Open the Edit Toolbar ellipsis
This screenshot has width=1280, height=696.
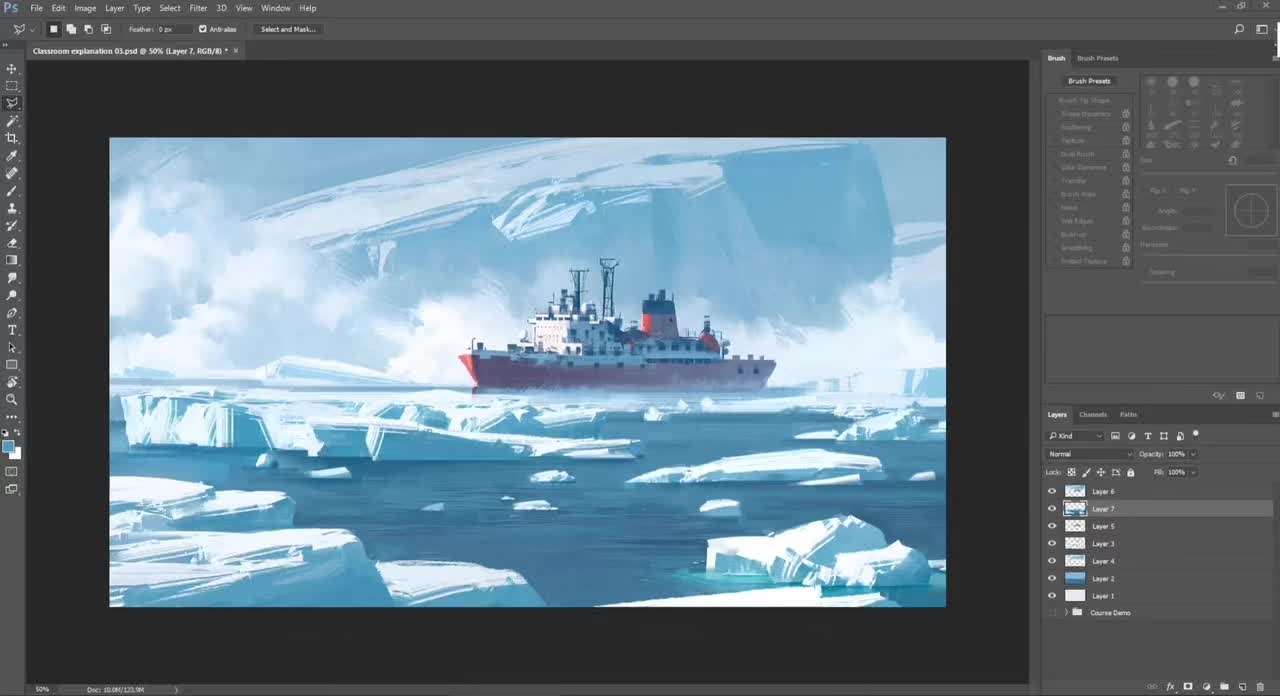[x=12, y=417]
